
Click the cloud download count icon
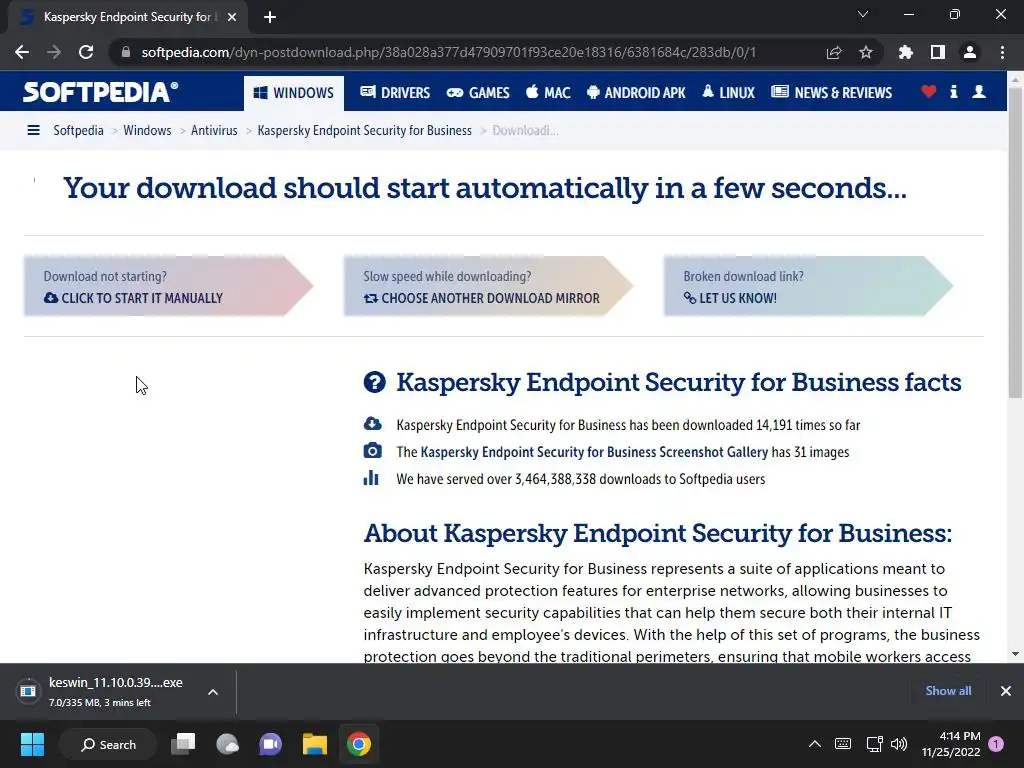pos(372,424)
